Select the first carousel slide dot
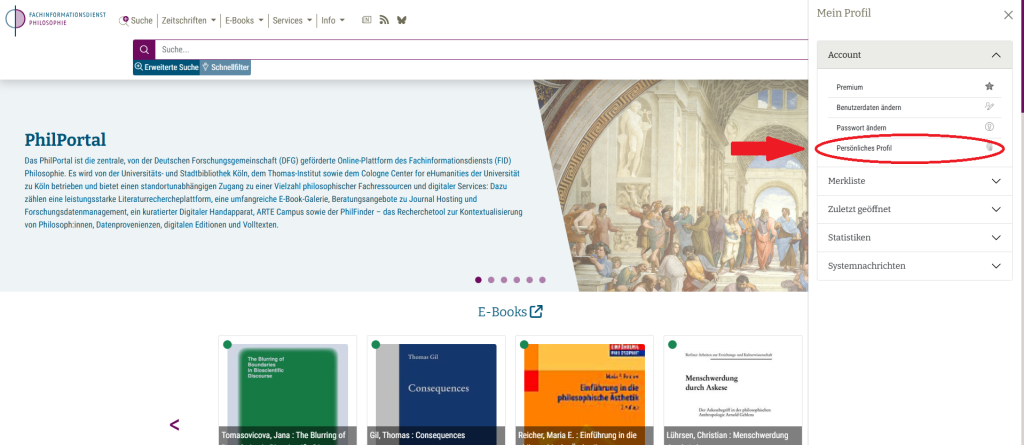Viewport: 1024px width, 445px height. pyautogui.click(x=478, y=280)
